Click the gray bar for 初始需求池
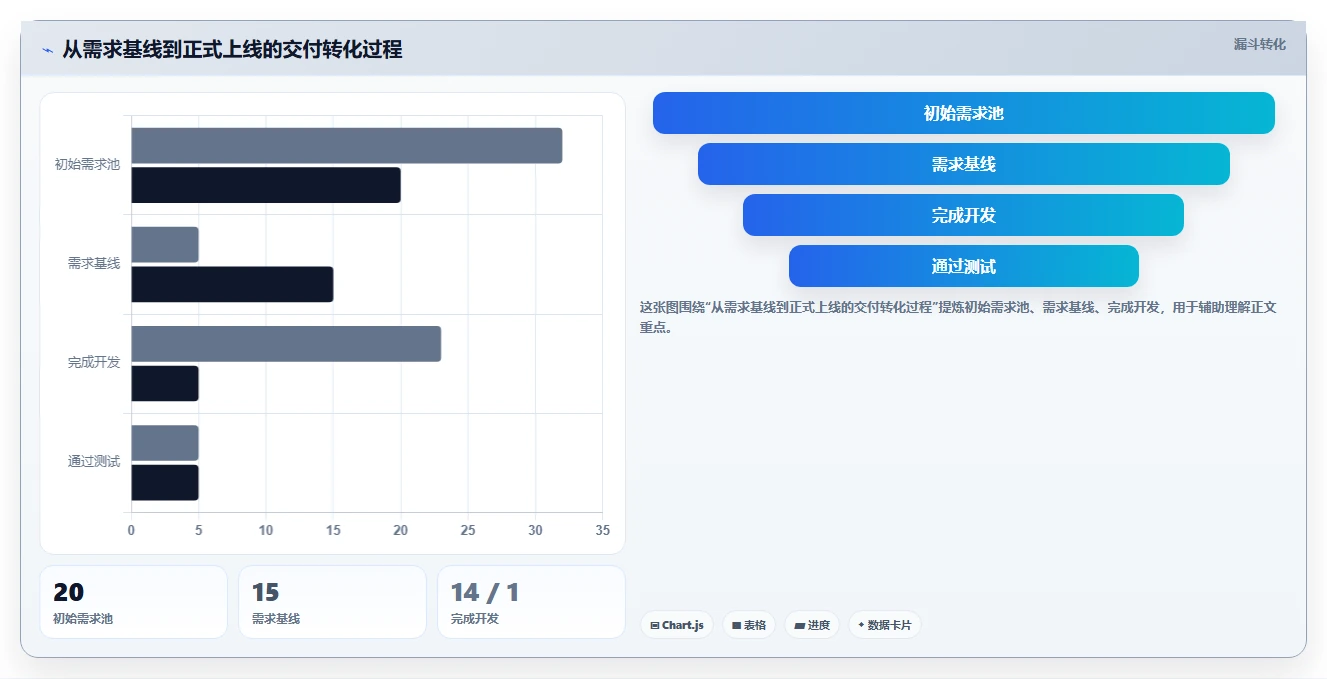The height and width of the screenshot is (679, 1327). (347, 145)
